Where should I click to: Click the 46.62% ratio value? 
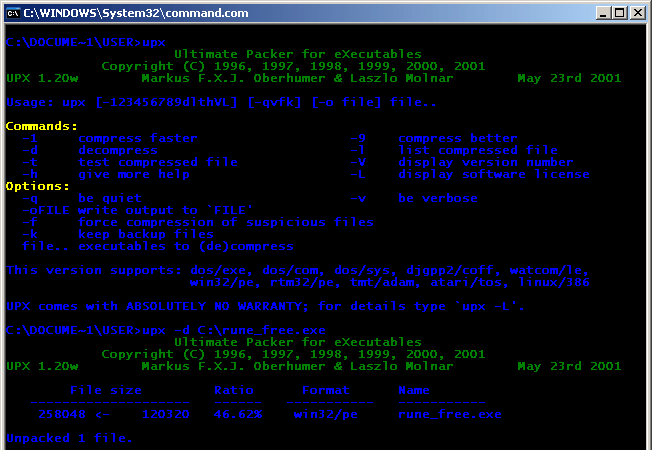(237, 413)
